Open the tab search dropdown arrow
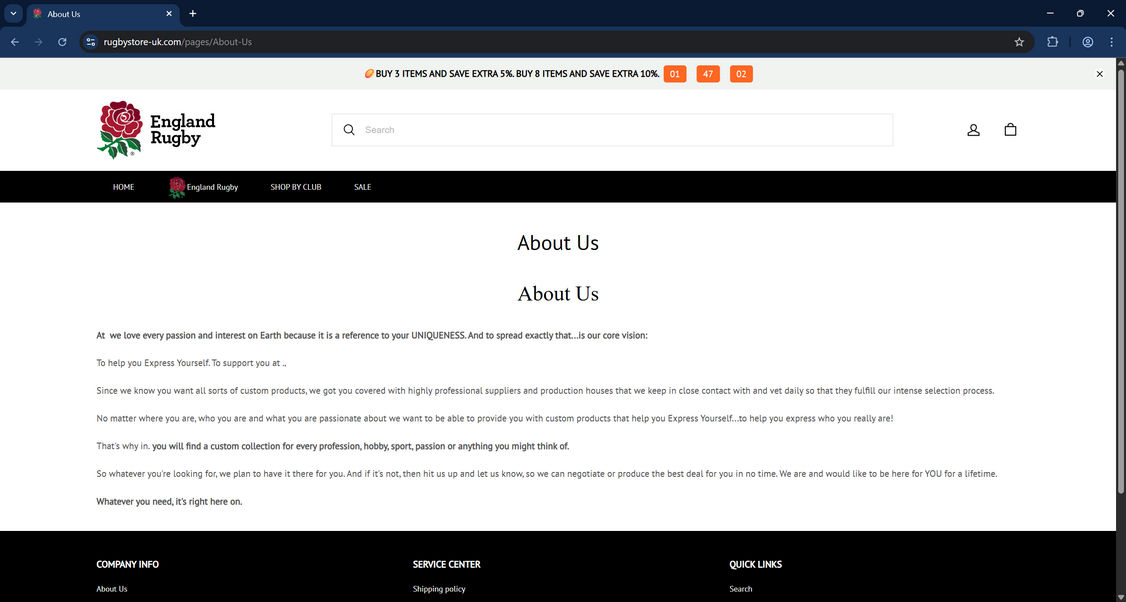 13,14
